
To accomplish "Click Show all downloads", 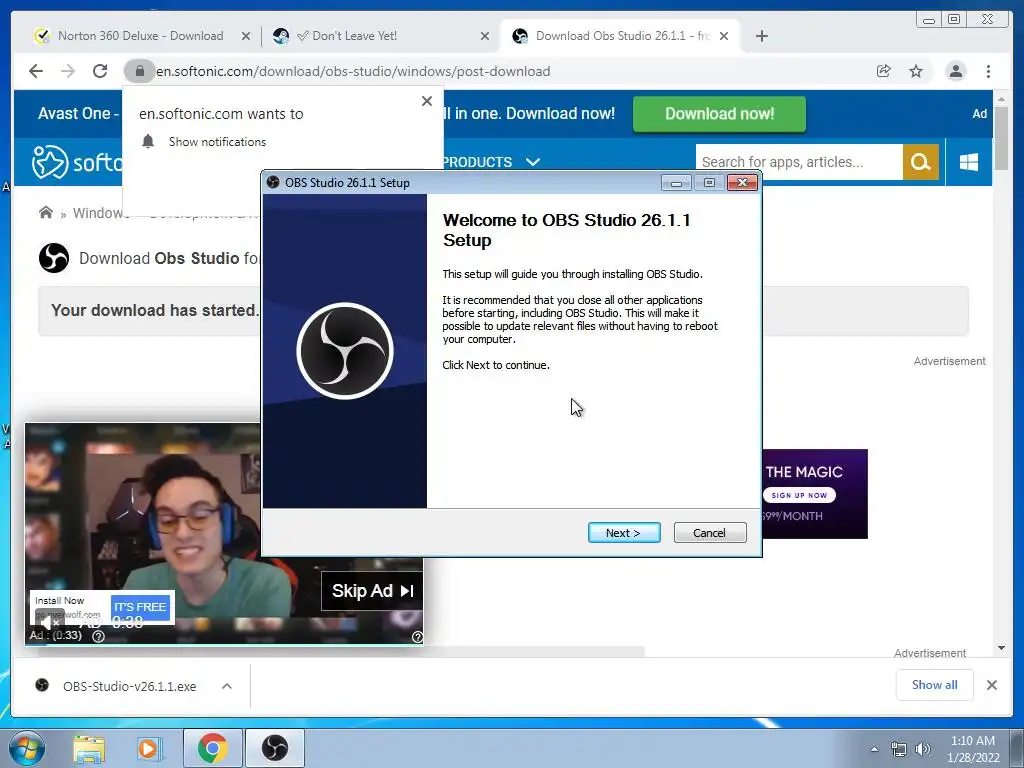I will pyautogui.click(x=935, y=685).
